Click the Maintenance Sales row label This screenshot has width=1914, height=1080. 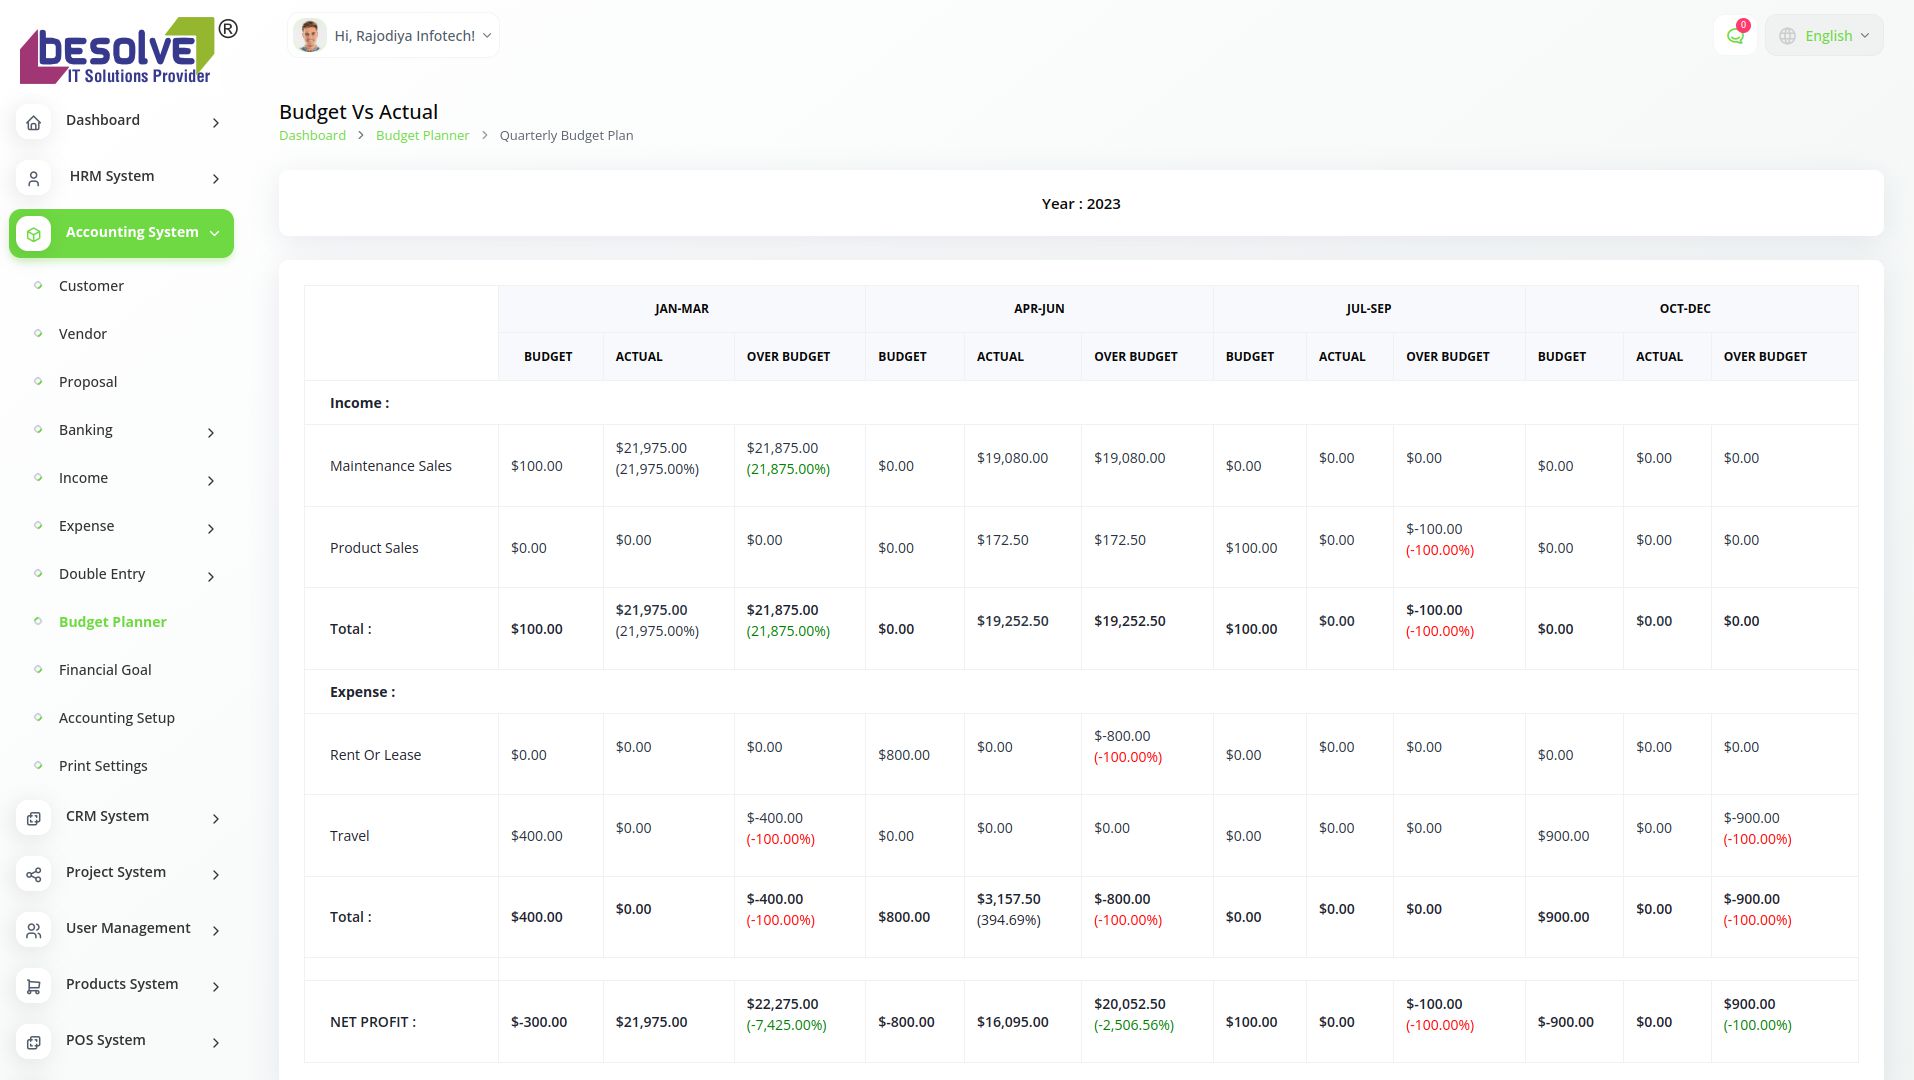click(x=391, y=466)
